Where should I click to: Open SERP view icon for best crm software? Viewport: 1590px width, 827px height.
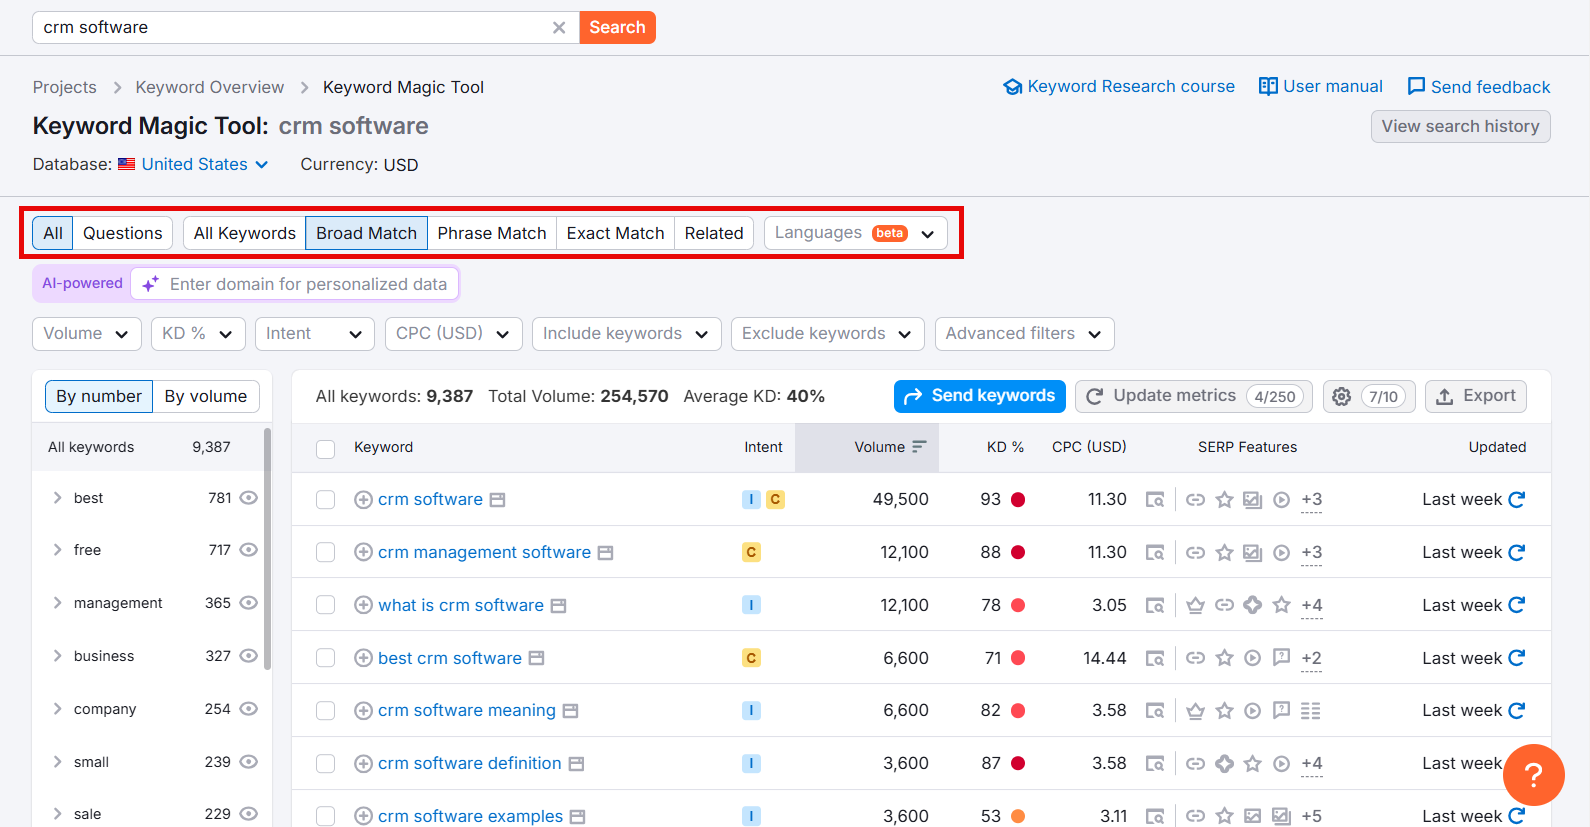pos(536,658)
